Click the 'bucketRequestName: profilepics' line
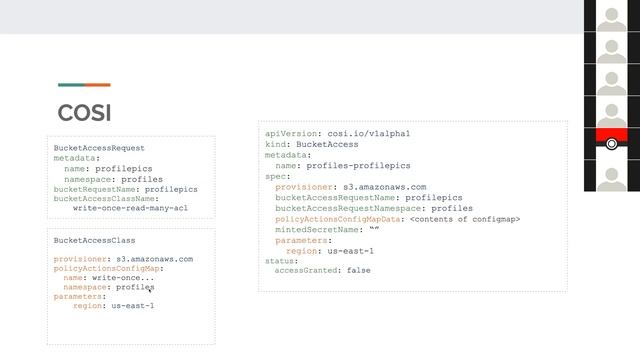 tap(126, 189)
